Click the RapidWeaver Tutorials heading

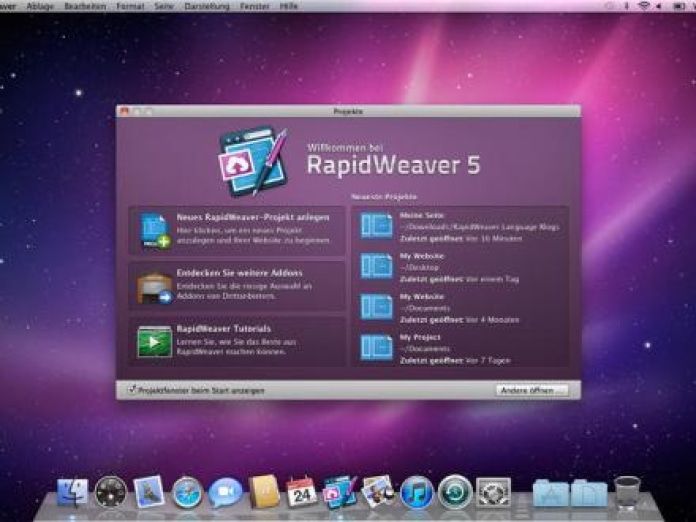(224, 328)
